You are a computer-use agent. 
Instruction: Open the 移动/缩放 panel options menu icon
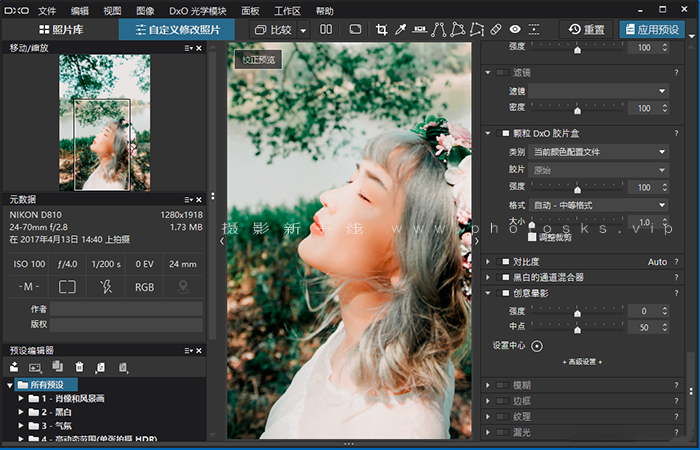coord(188,48)
